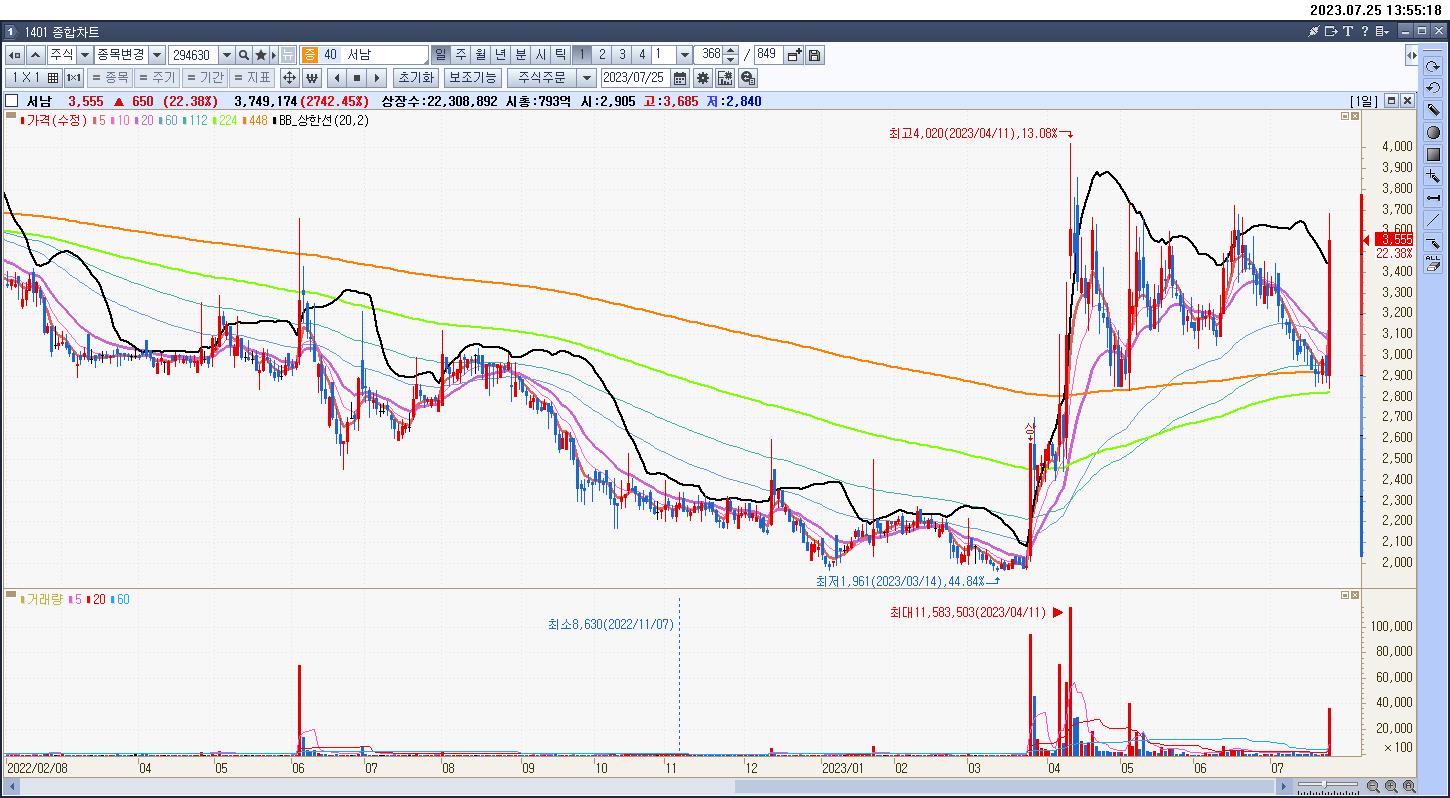Click the auto-fit magnifier (A) icon
Image resolution: width=1450 pixels, height=798 pixels.
click(x=1409, y=786)
